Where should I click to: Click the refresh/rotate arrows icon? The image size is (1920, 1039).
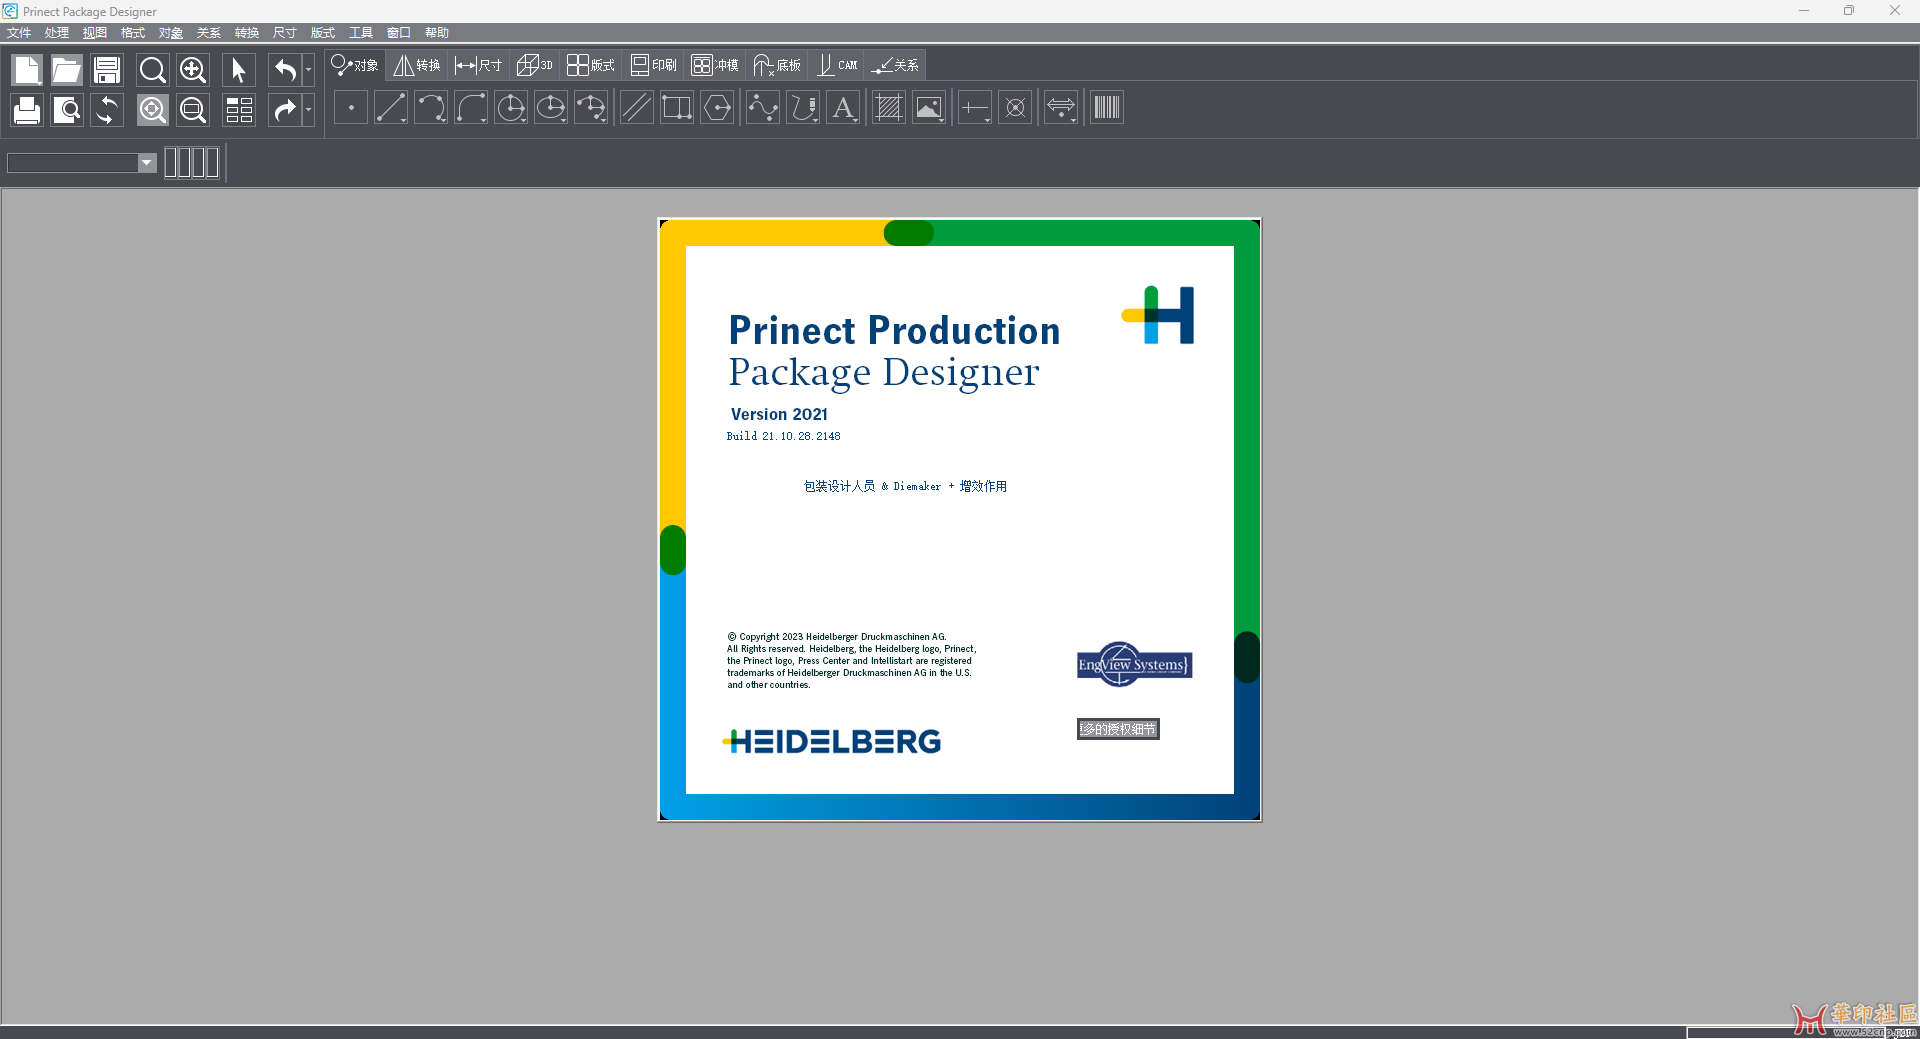point(107,110)
